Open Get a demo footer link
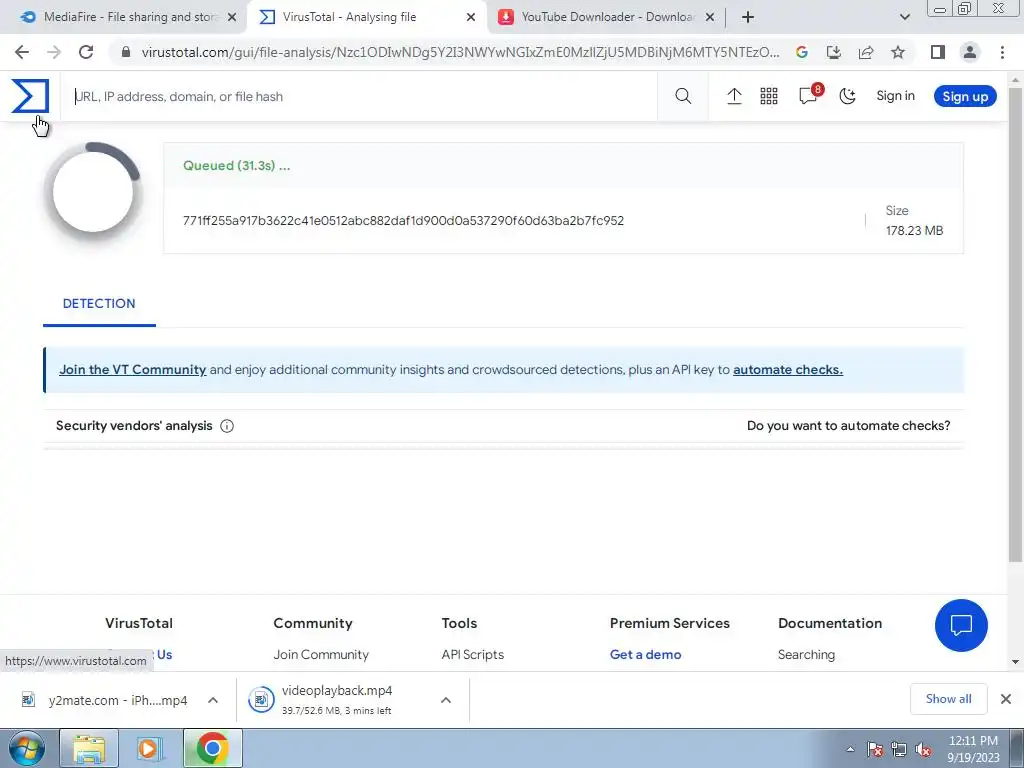 tap(645, 654)
